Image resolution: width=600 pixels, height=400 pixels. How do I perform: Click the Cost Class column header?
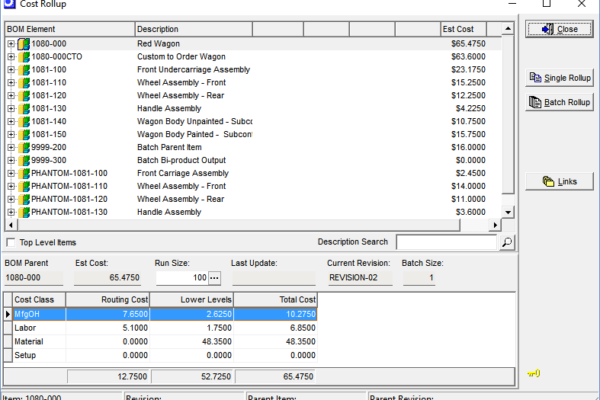click(x=39, y=300)
